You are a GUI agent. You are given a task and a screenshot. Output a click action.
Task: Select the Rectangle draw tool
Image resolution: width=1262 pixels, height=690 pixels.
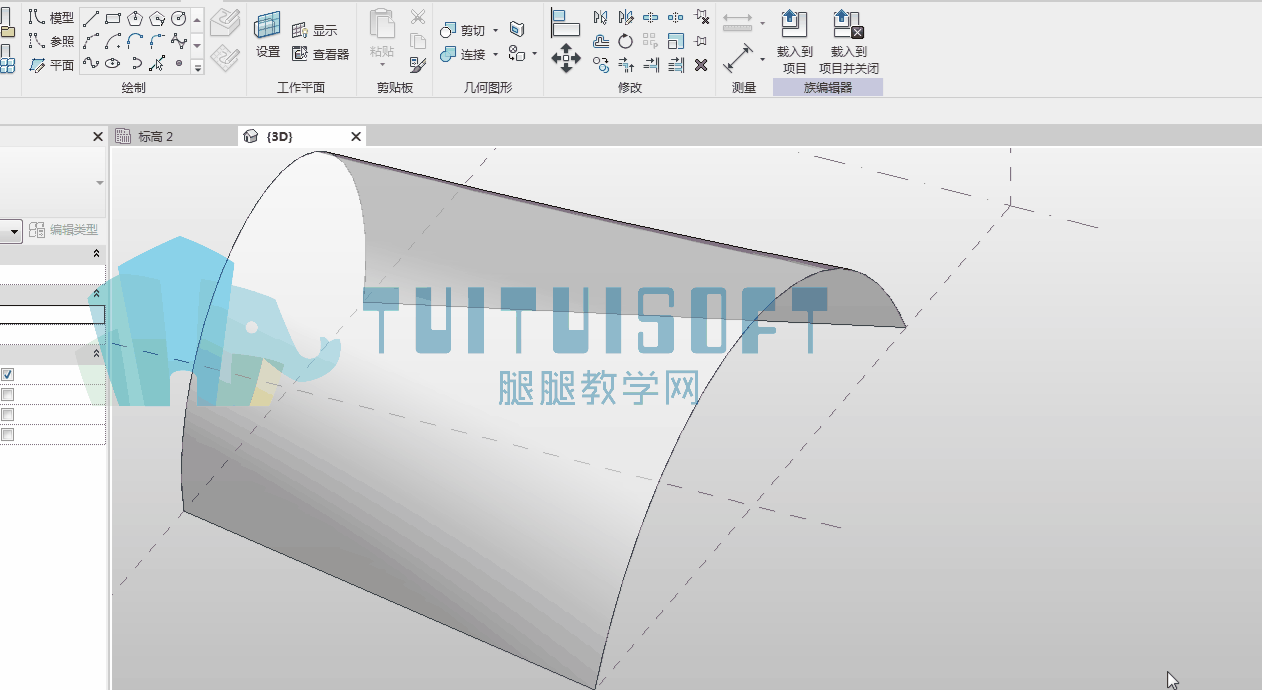click(113, 19)
